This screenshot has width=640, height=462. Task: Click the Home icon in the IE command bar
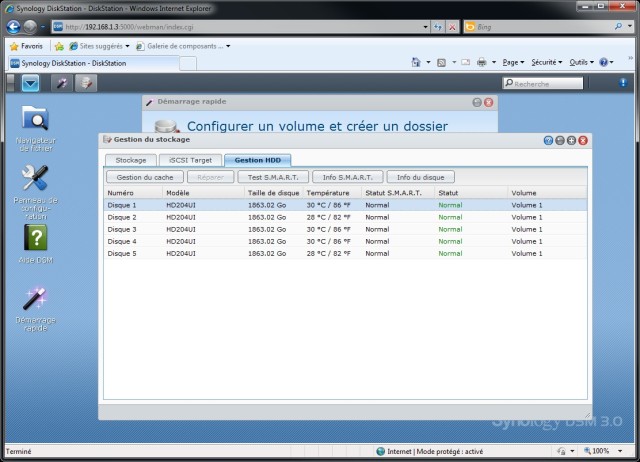click(x=416, y=62)
